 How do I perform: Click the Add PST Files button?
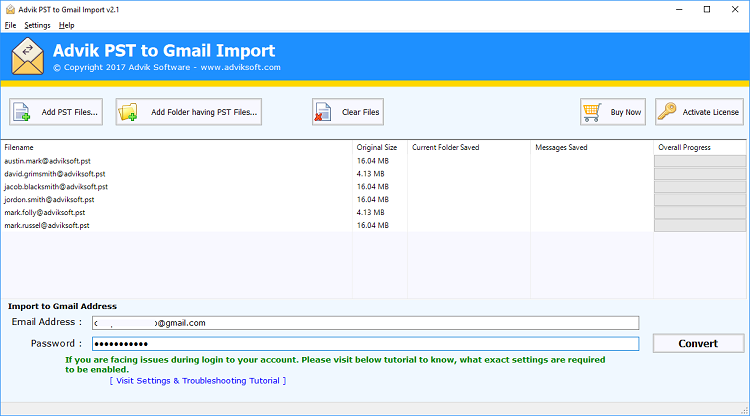tap(56, 112)
